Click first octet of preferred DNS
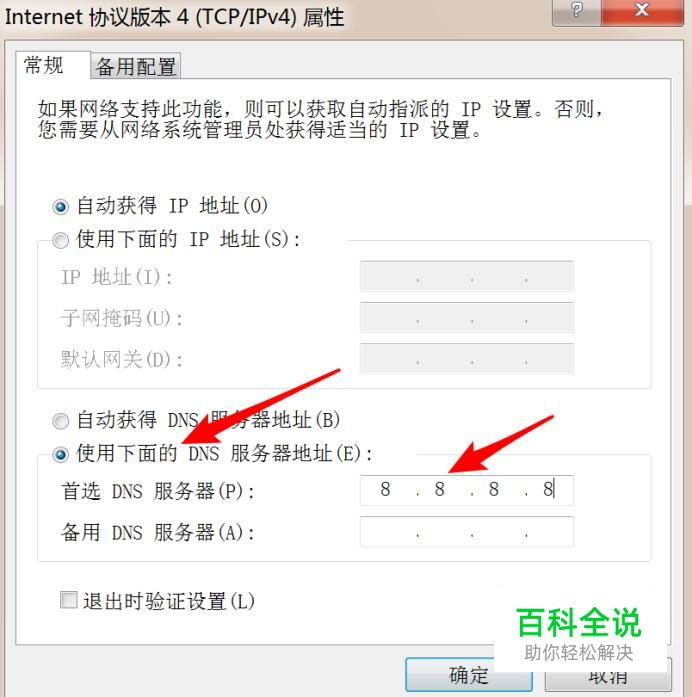 coord(385,489)
